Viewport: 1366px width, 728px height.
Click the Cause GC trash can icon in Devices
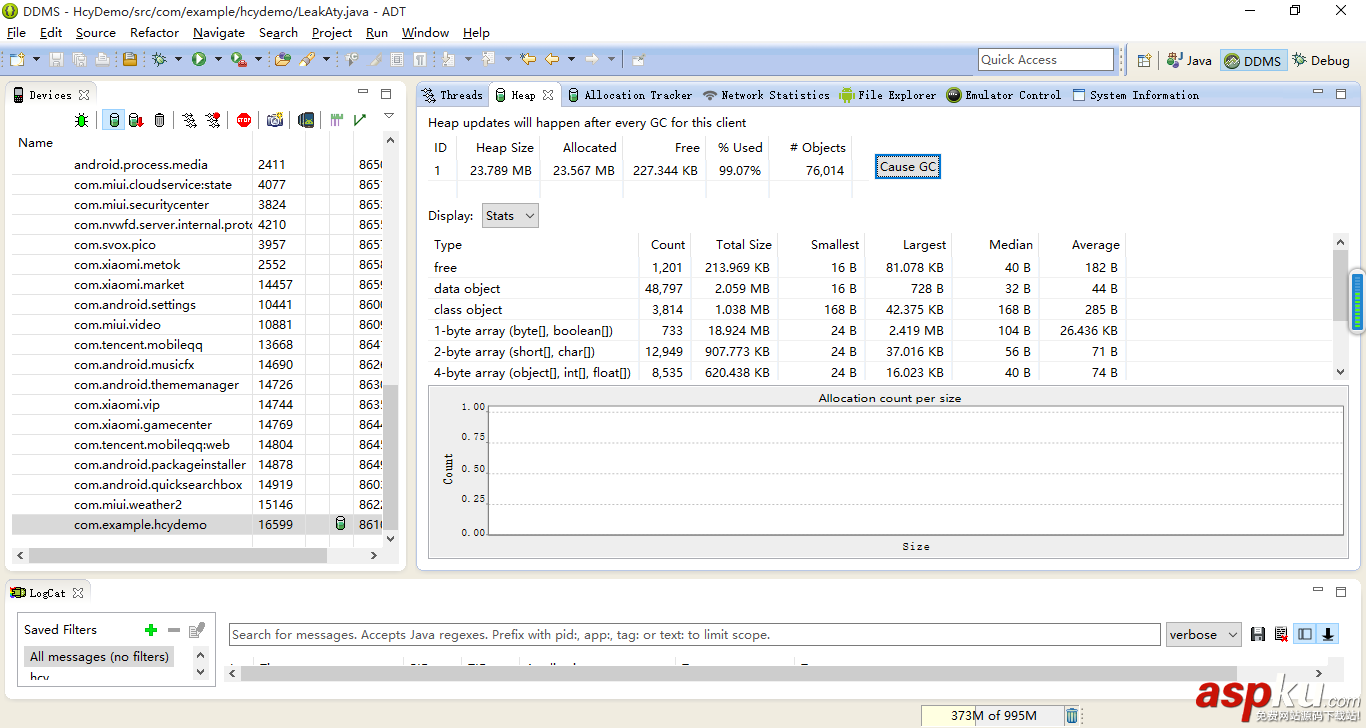click(159, 120)
